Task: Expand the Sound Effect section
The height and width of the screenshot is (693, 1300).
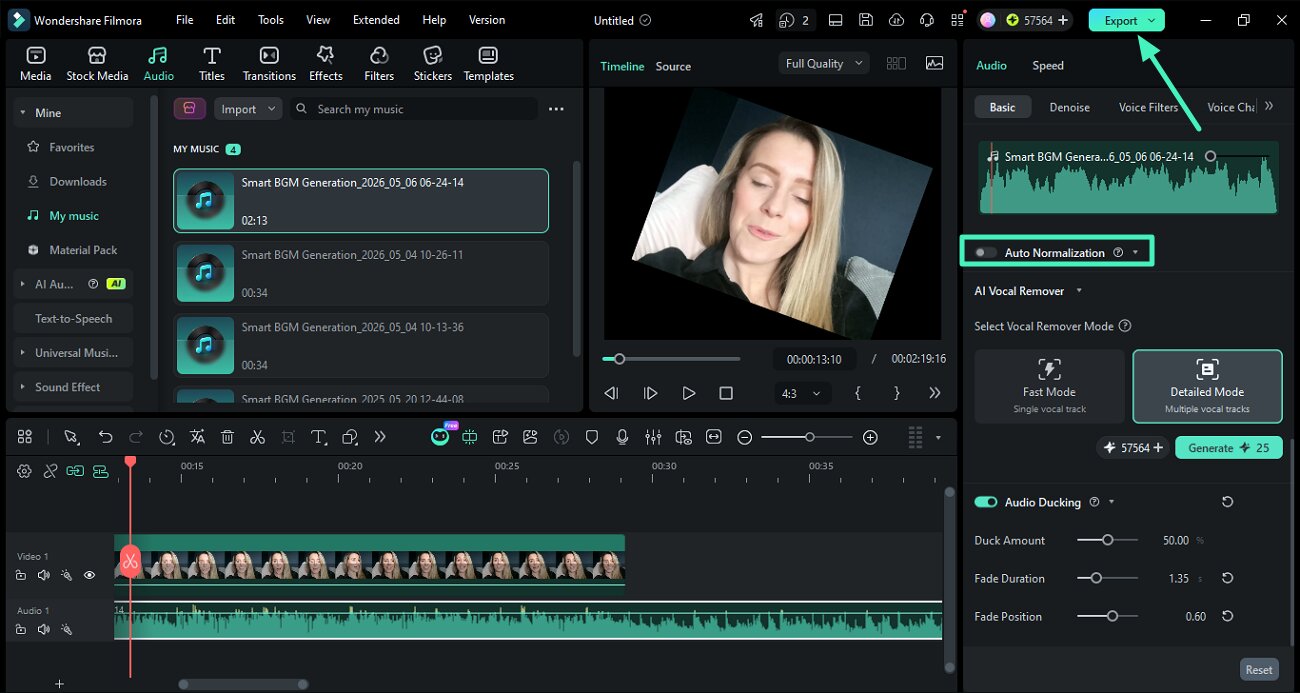Action: click(22, 387)
